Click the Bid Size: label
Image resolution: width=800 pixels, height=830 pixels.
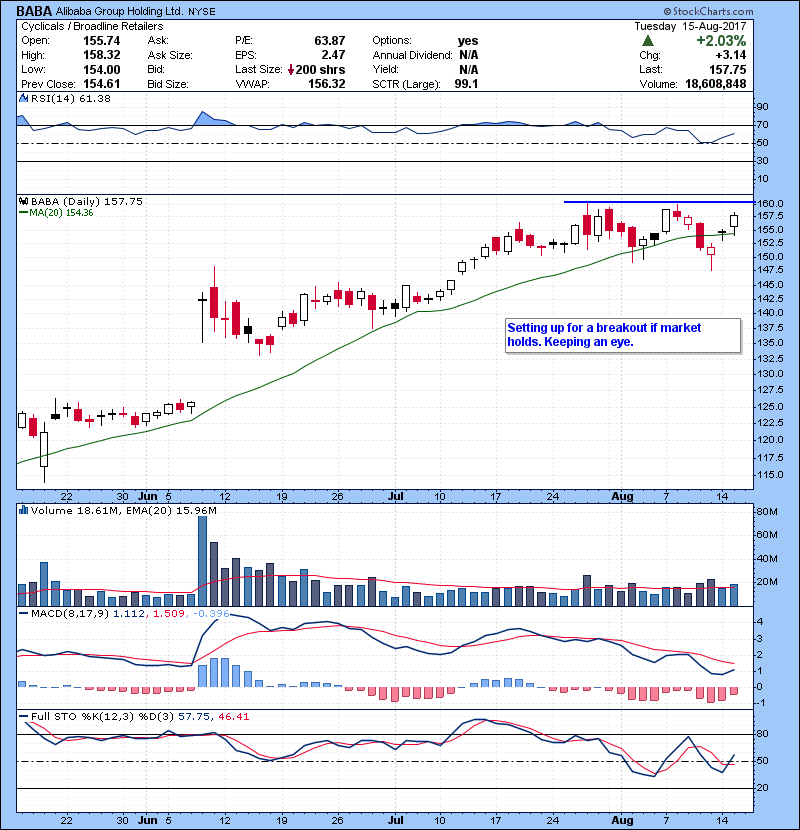click(x=168, y=84)
